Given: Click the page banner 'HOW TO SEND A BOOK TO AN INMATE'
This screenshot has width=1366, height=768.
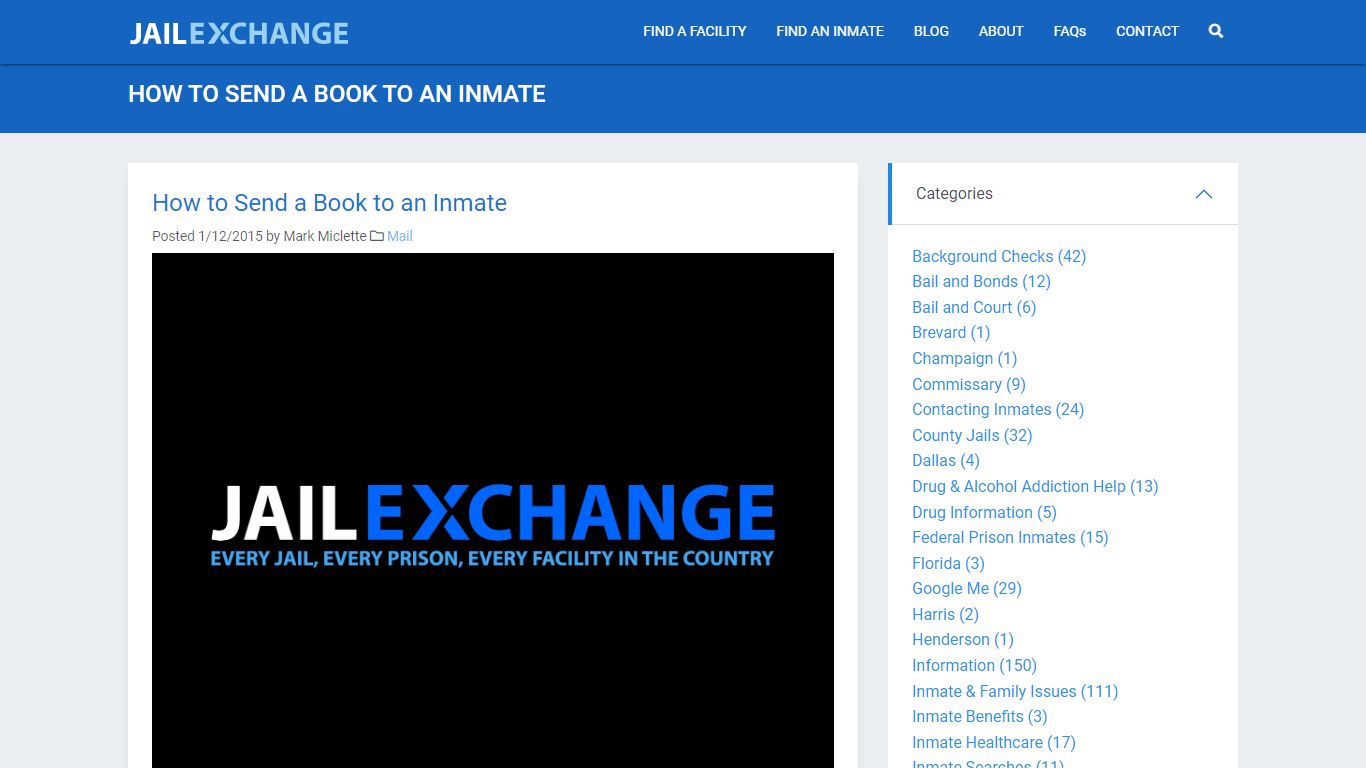Looking at the screenshot, I should coord(337,94).
